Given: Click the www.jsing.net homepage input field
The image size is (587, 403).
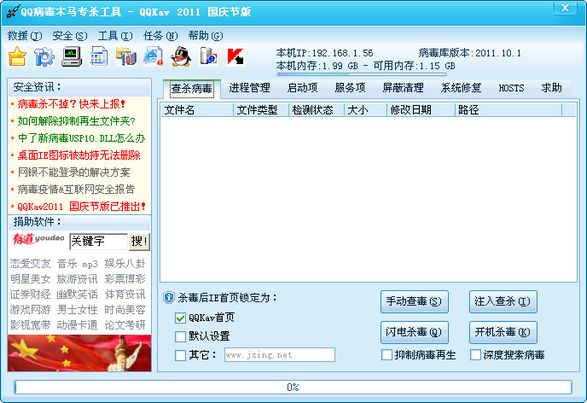Looking at the screenshot, I should 279,355.
